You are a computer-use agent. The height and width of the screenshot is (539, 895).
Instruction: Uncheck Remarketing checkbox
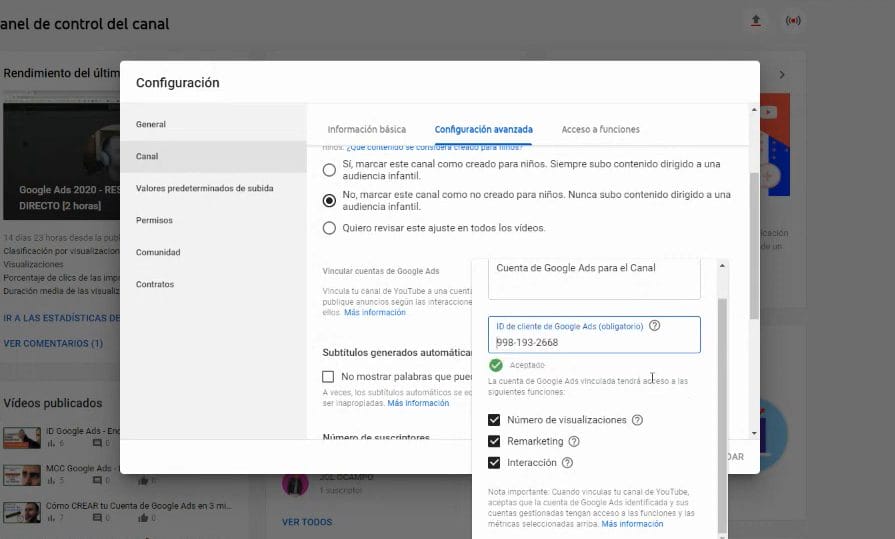[x=494, y=441]
